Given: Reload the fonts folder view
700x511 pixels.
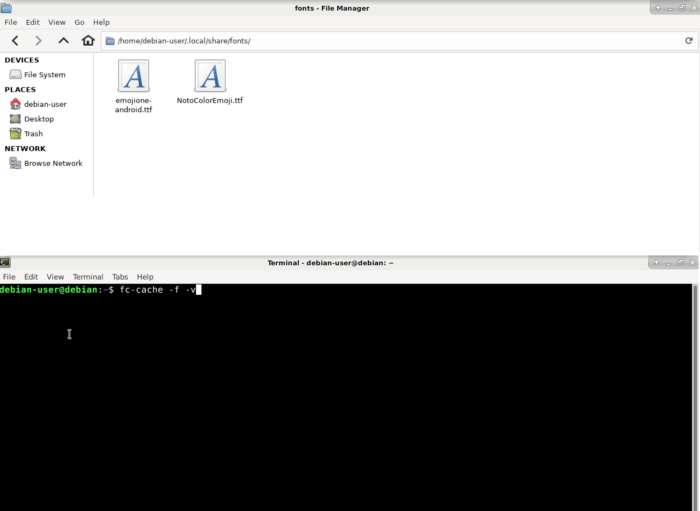Looking at the screenshot, I should [x=689, y=41].
